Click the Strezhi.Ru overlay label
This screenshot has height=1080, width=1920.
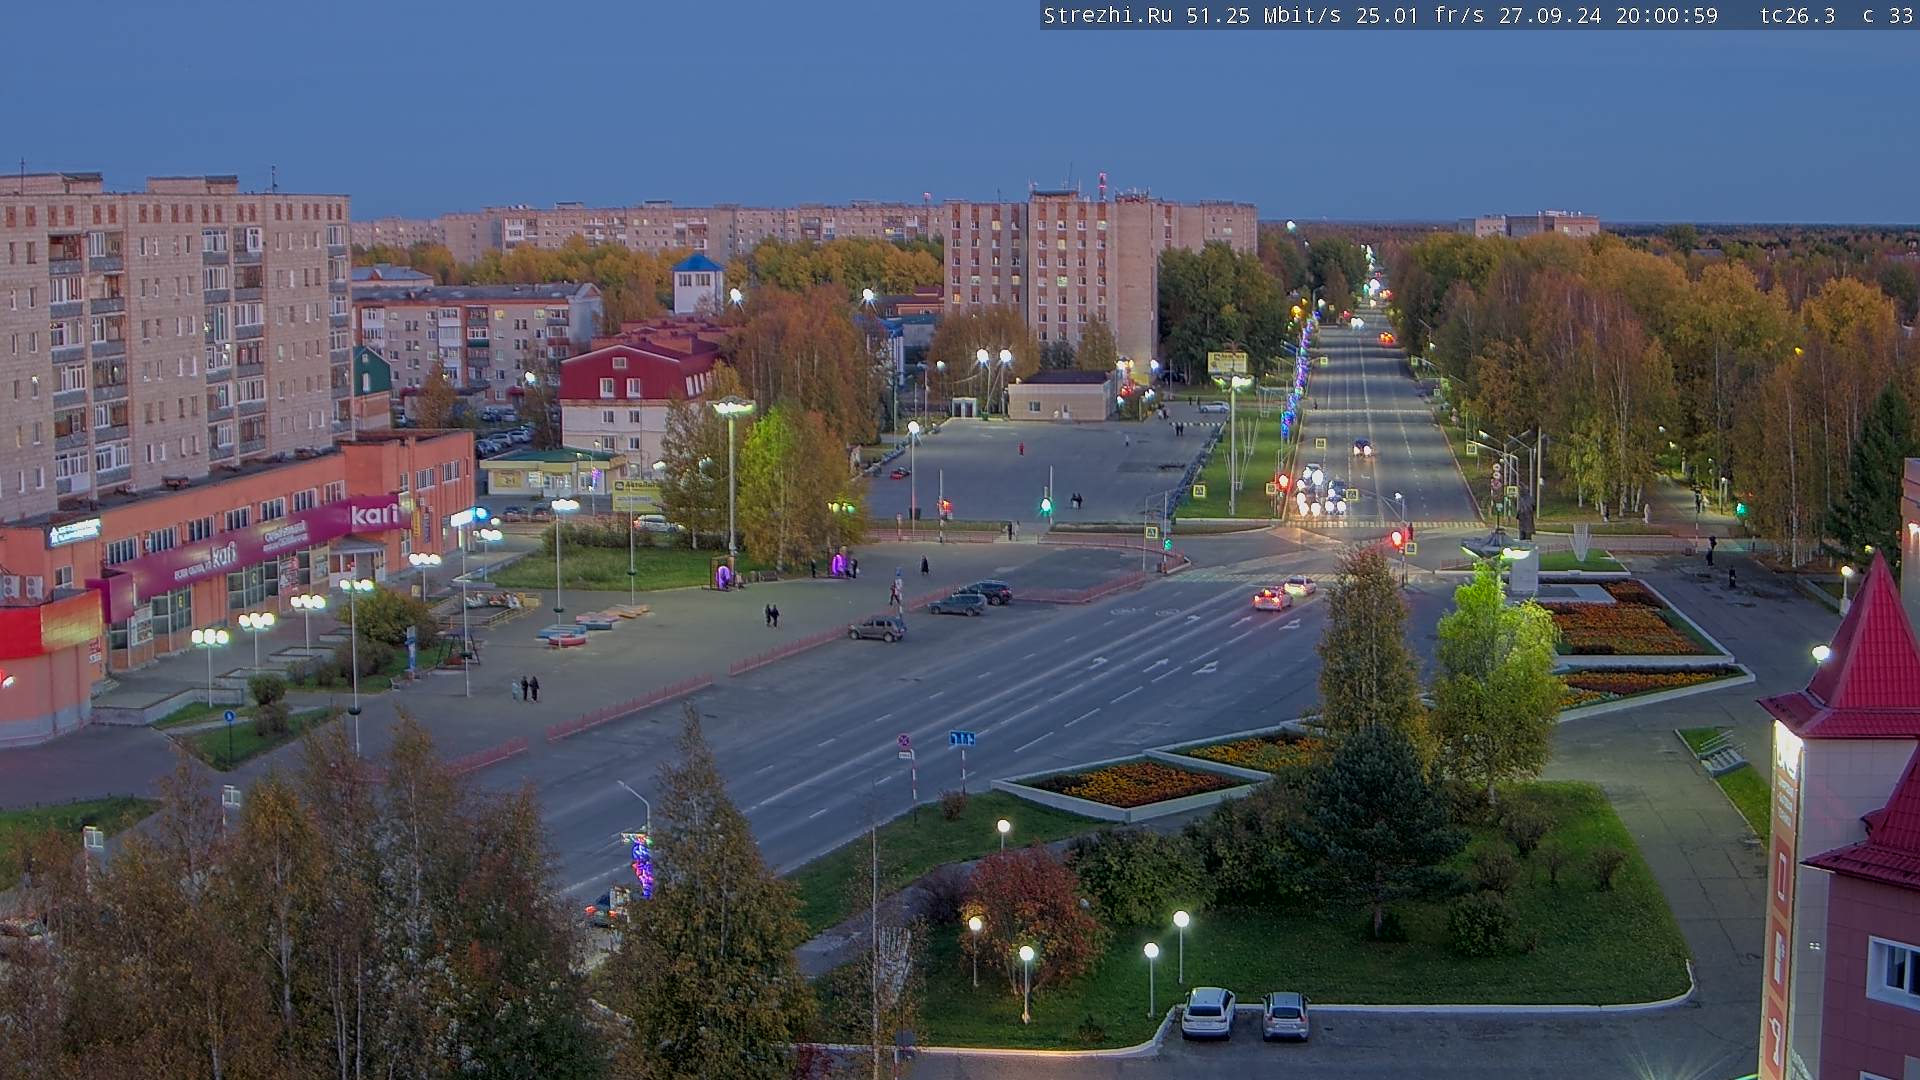tap(1108, 16)
